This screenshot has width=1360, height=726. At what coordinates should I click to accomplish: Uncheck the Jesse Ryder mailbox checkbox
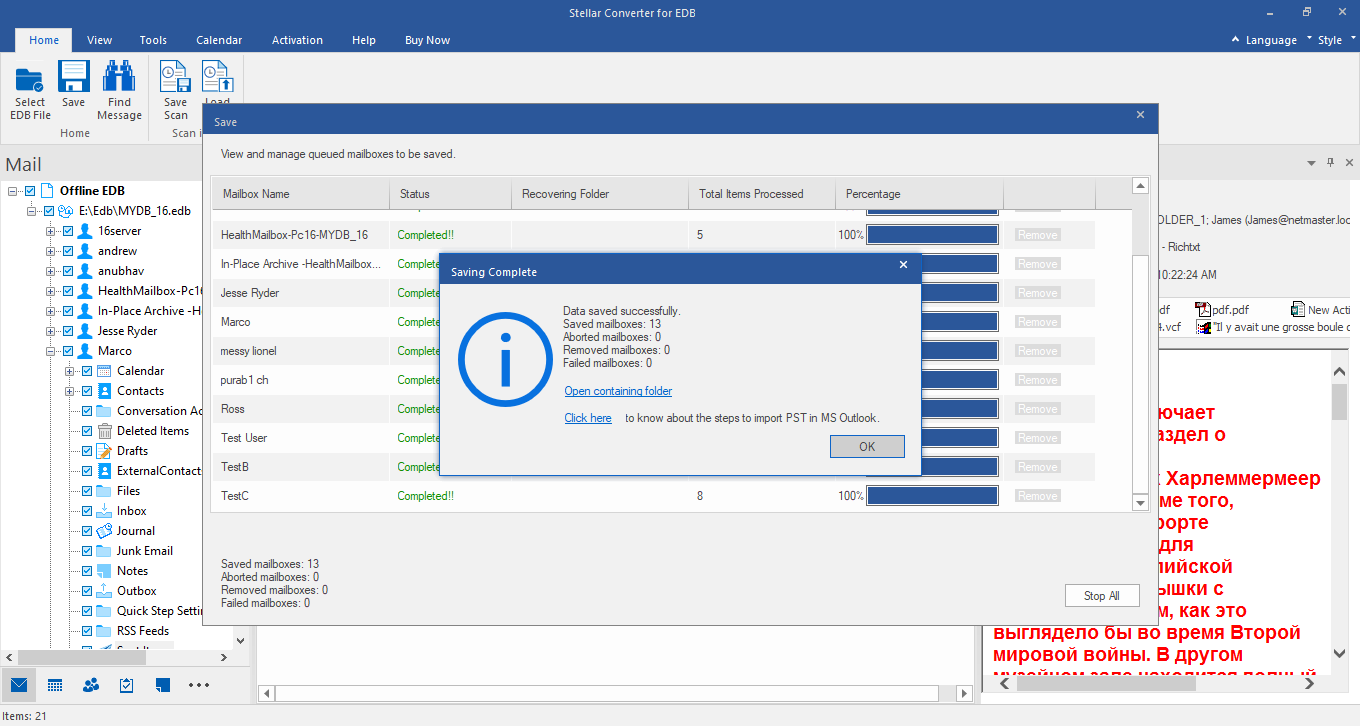67,331
